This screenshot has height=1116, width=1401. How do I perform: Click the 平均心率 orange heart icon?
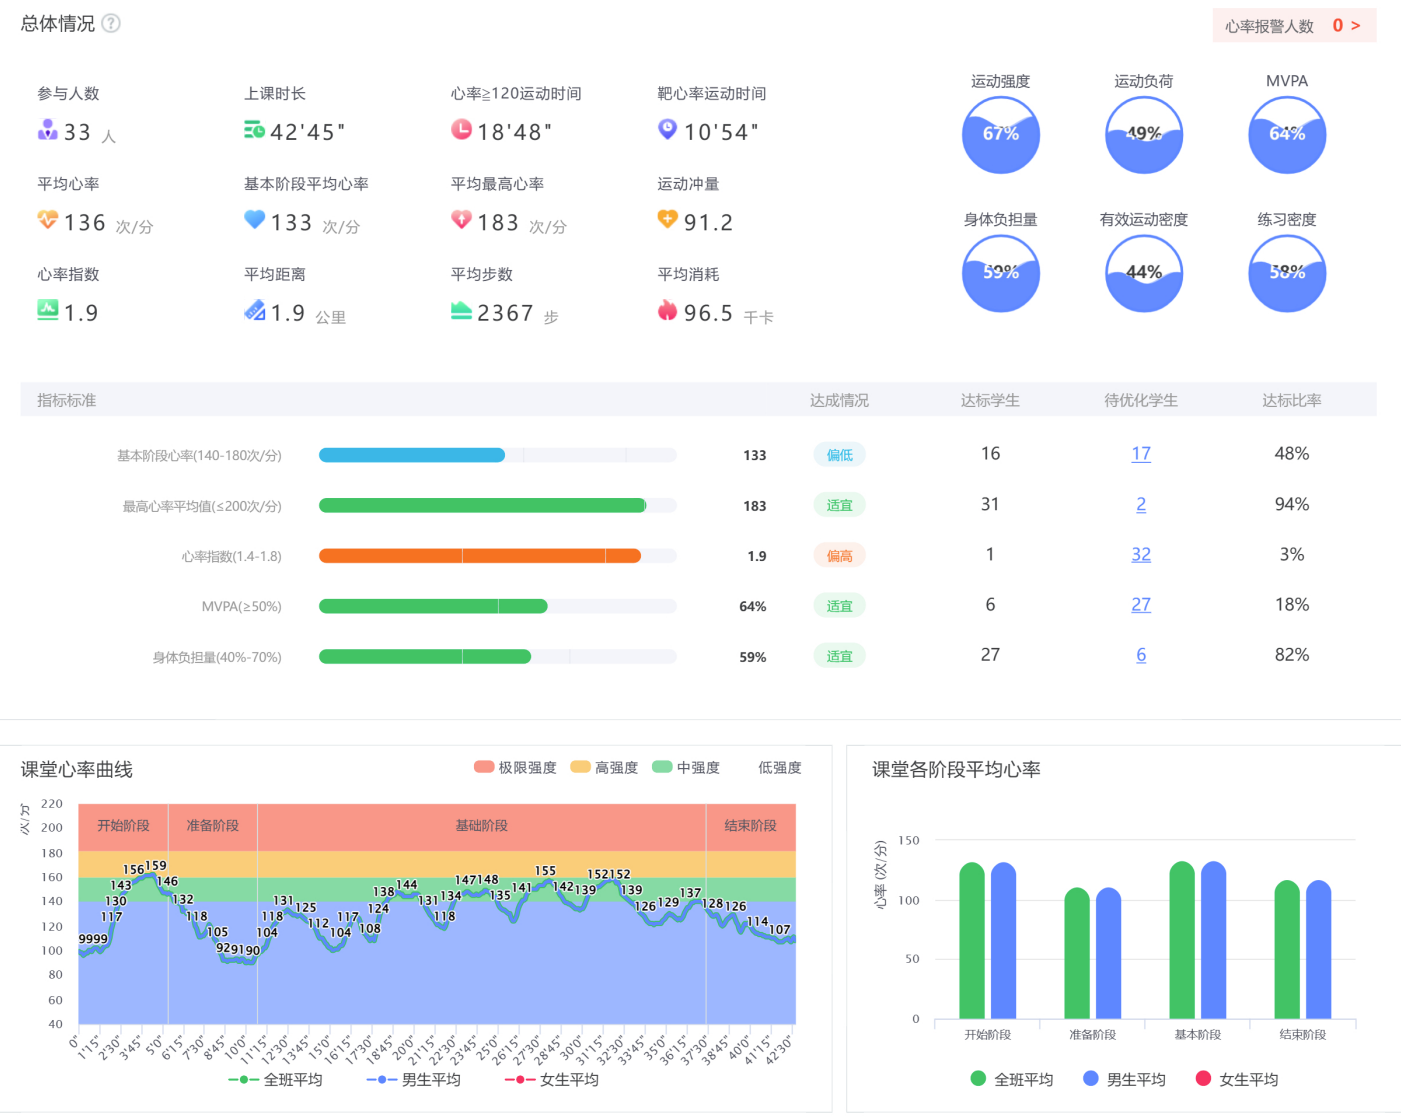point(47,219)
